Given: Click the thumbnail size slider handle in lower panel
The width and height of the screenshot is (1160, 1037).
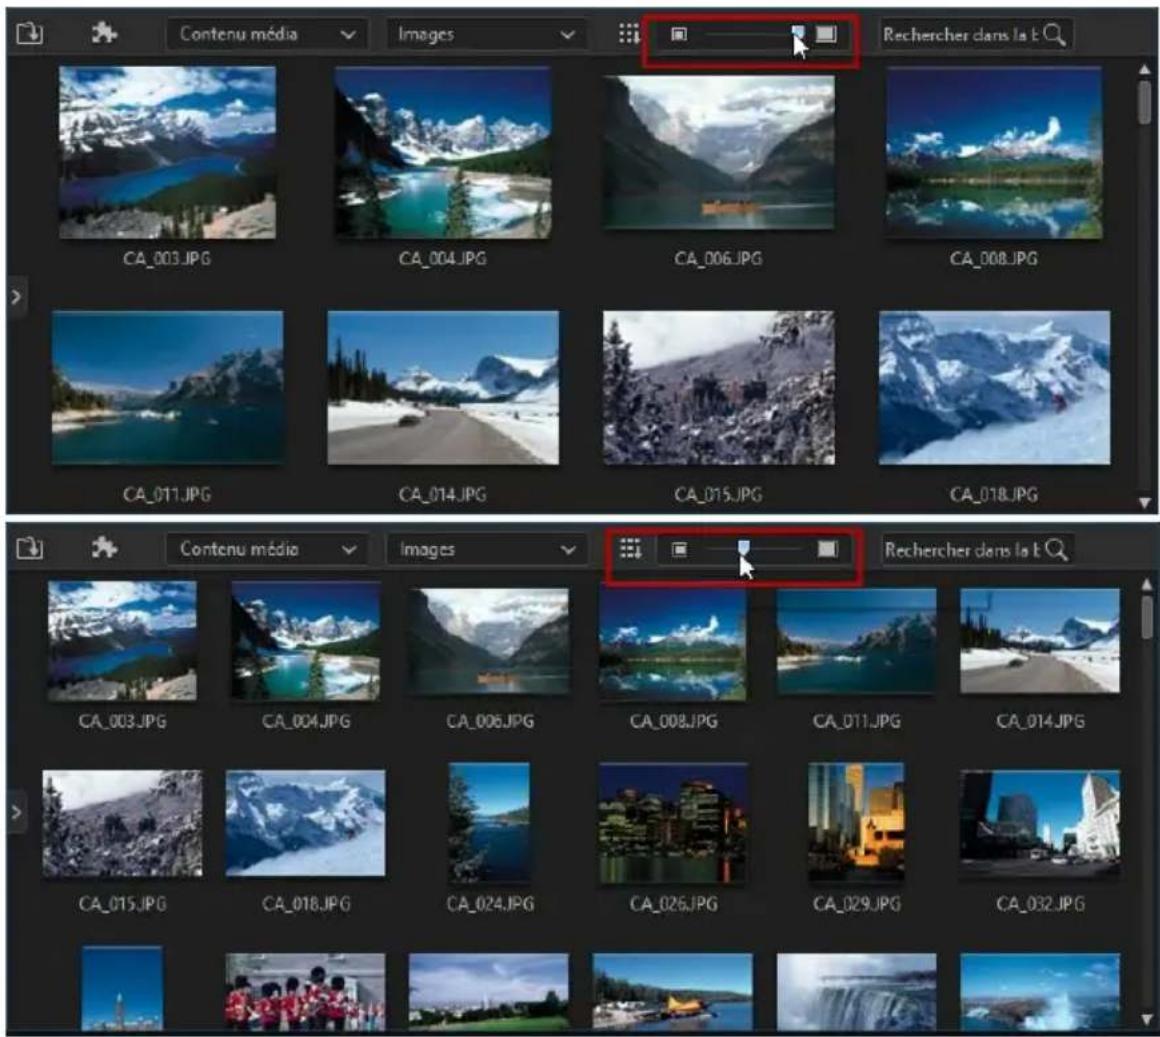Looking at the screenshot, I should coord(743,547).
